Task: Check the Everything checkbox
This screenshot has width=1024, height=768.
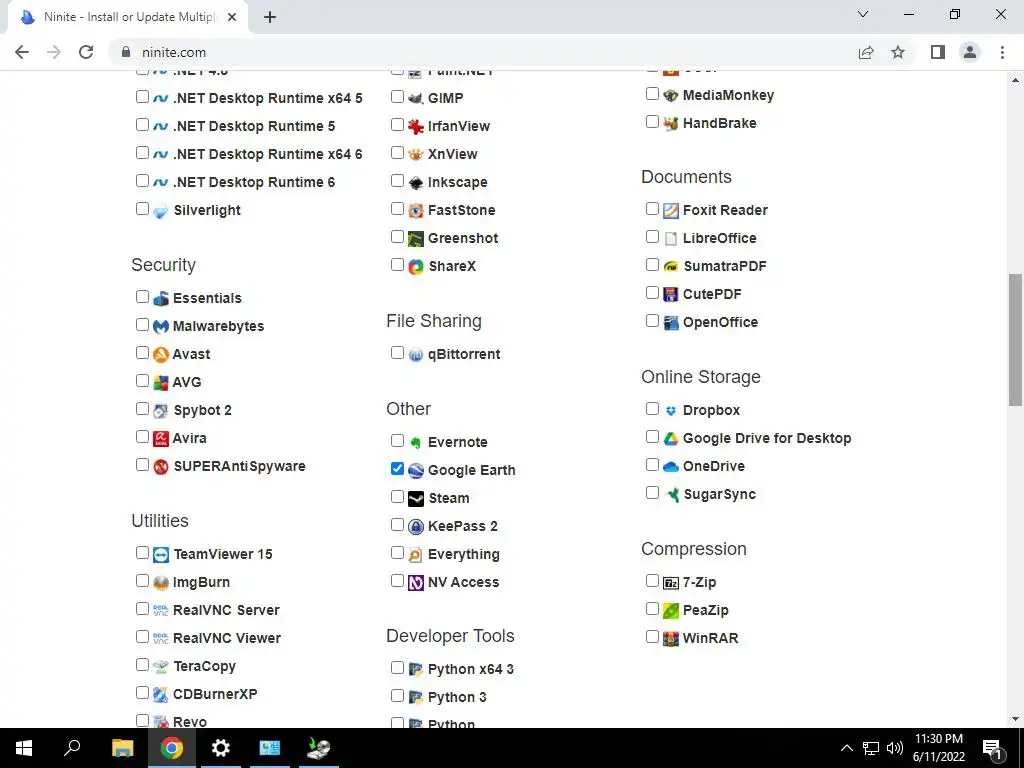Action: [x=397, y=552]
